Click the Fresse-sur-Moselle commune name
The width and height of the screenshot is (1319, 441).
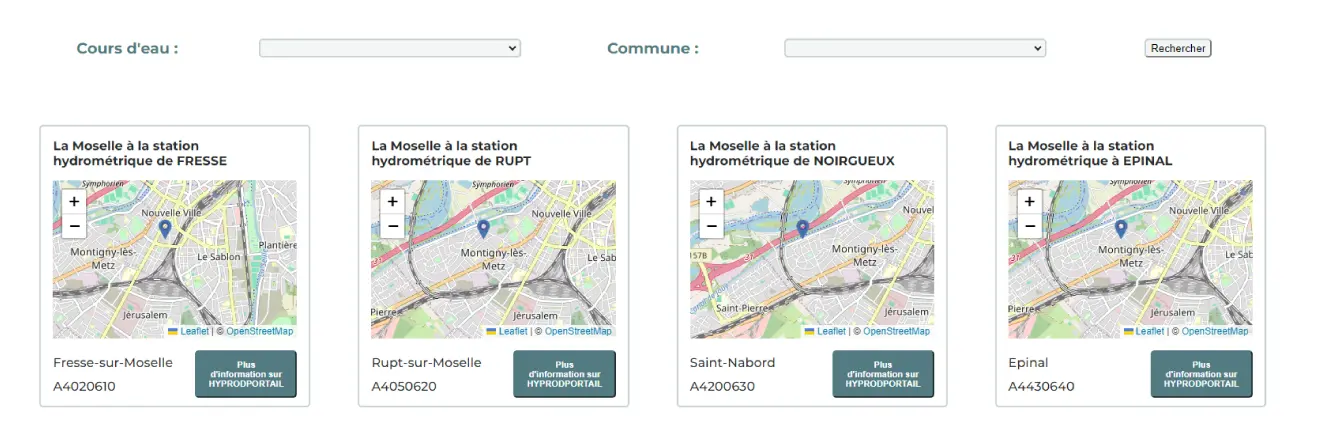click(113, 362)
